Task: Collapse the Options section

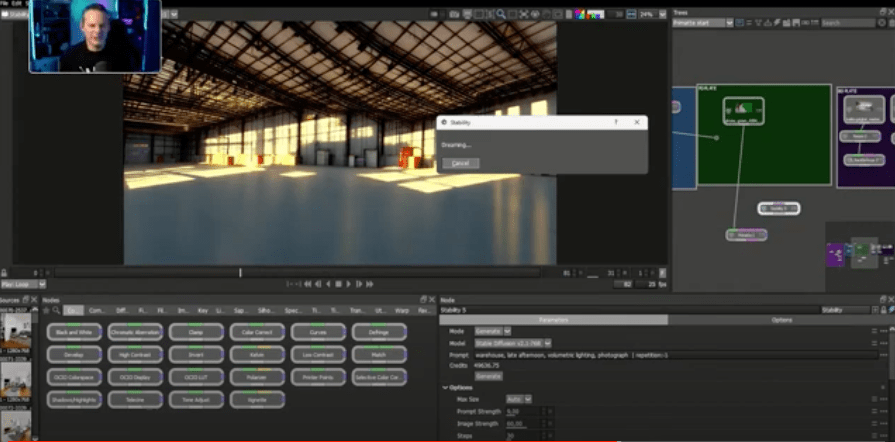Action: (446, 388)
